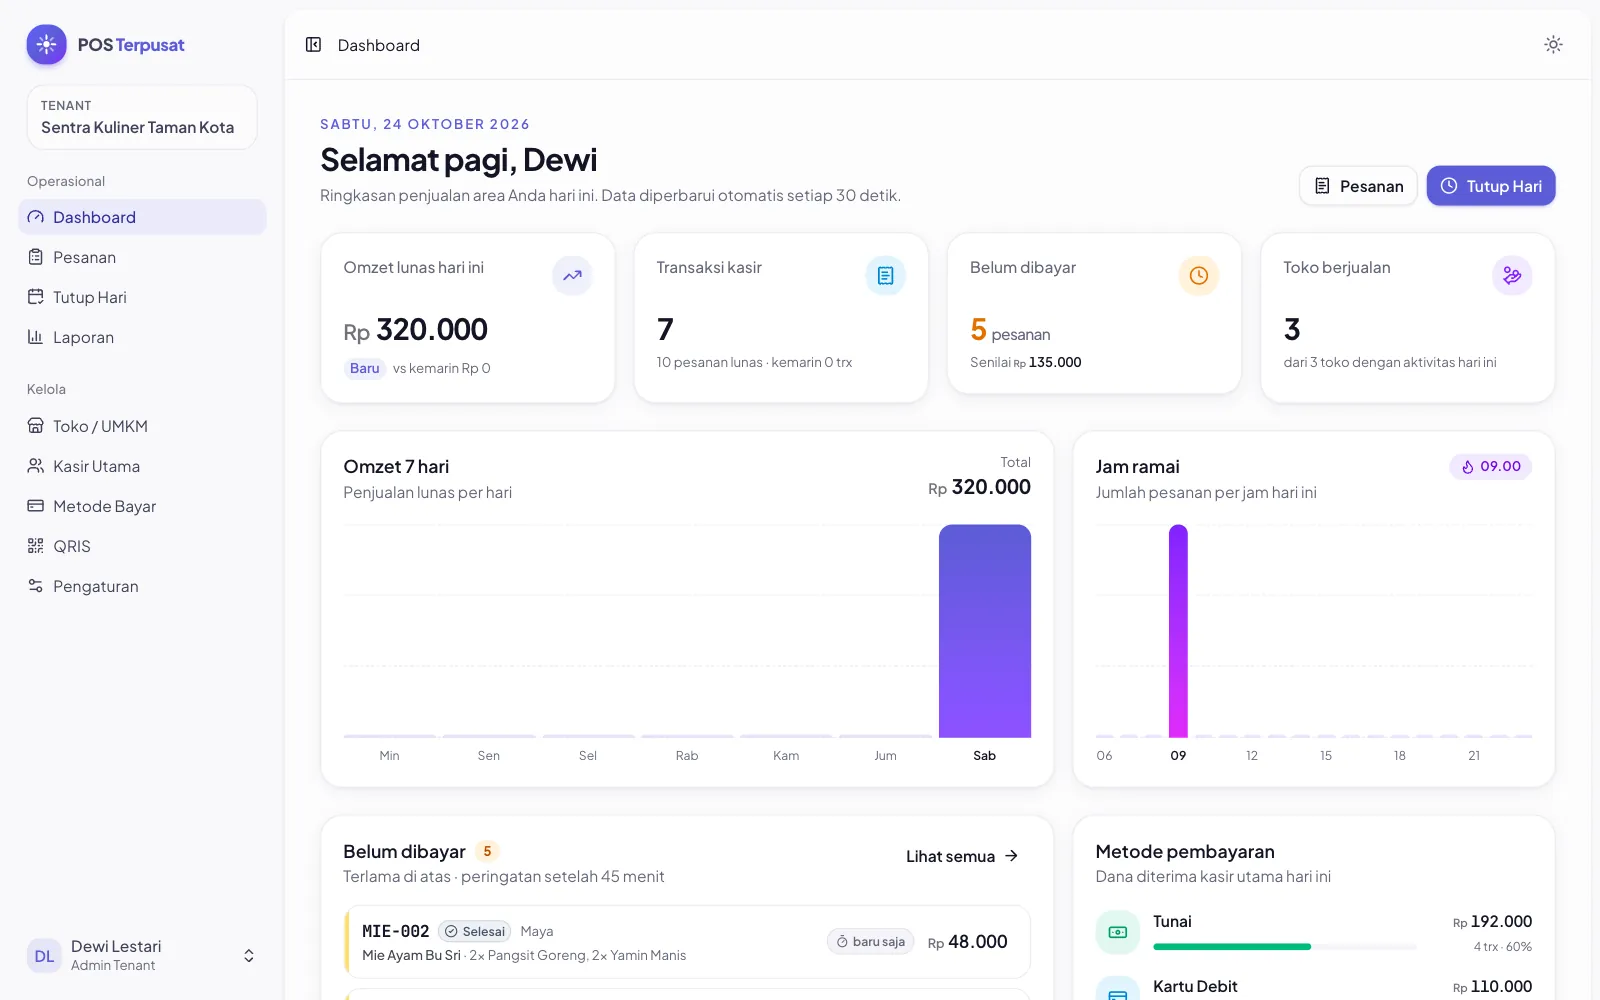The width and height of the screenshot is (1600, 1000).
Task: Open the Dashboard sidebar menu
Action: tap(142, 217)
